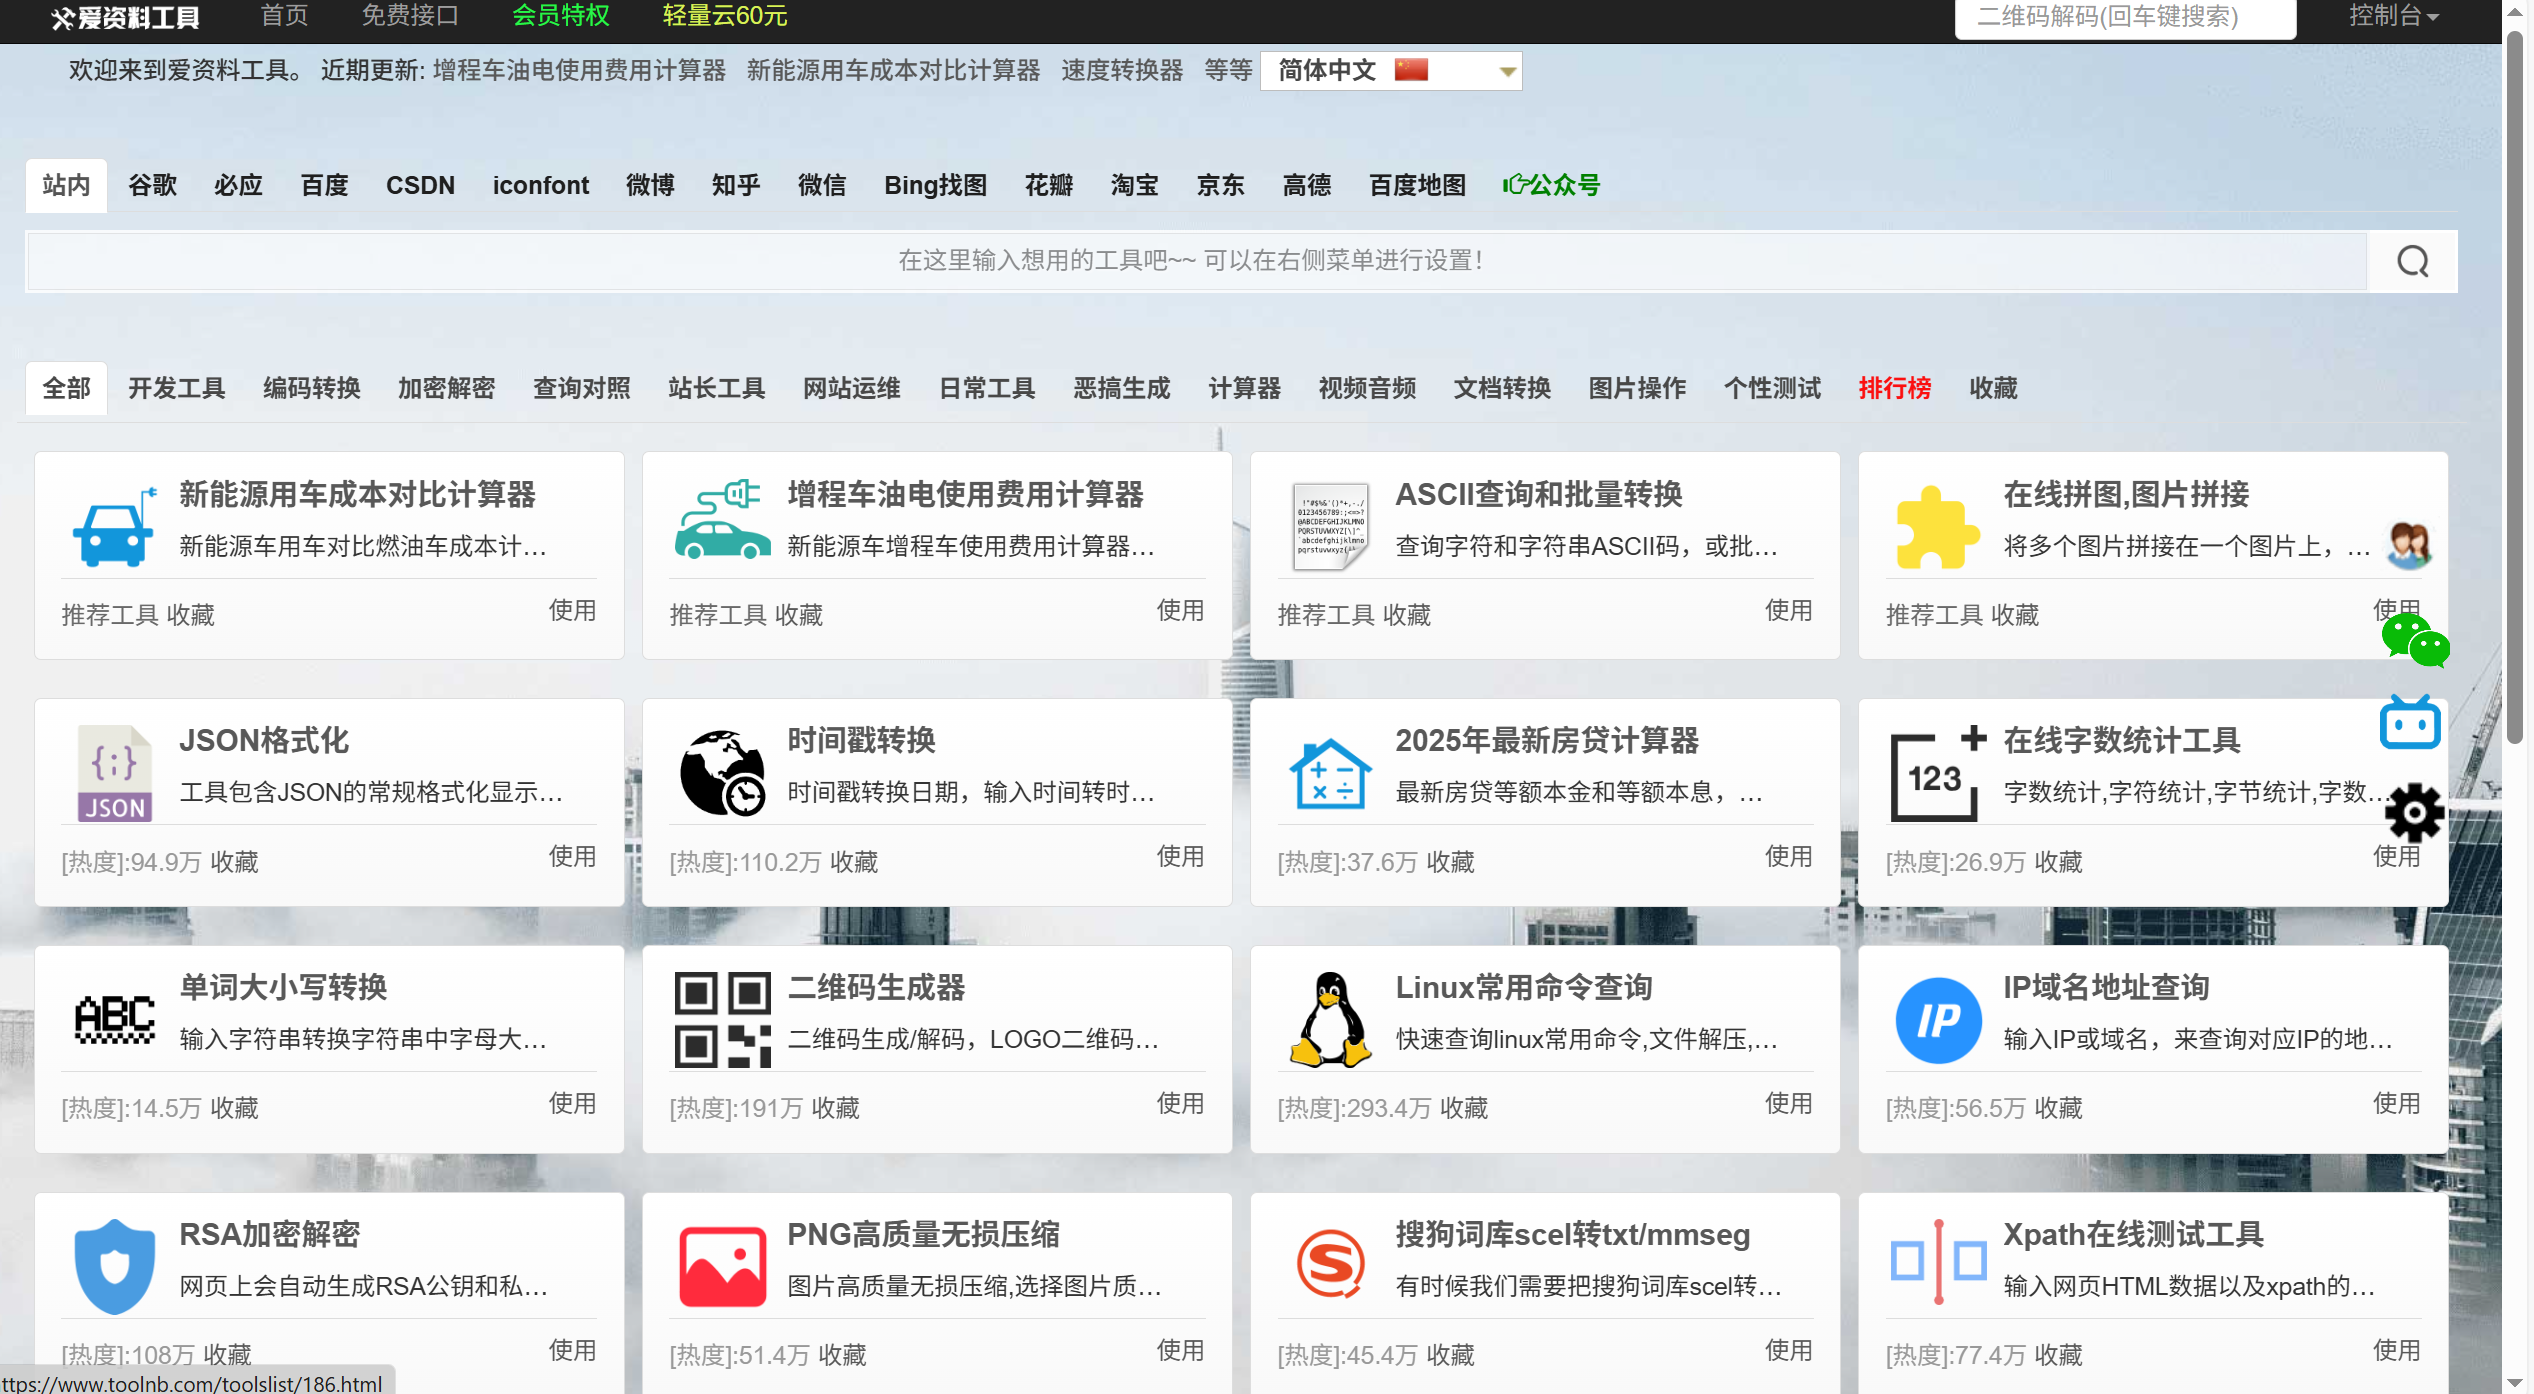Click the 123 word count icon
Image resolution: width=2534 pixels, height=1394 pixels.
coord(1937,773)
